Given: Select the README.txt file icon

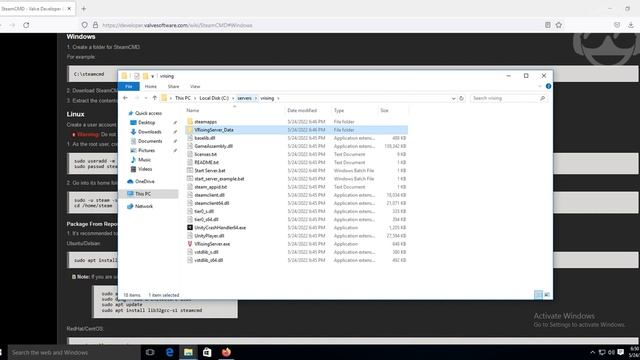Looking at the screenshot, I should click(190, 162).
